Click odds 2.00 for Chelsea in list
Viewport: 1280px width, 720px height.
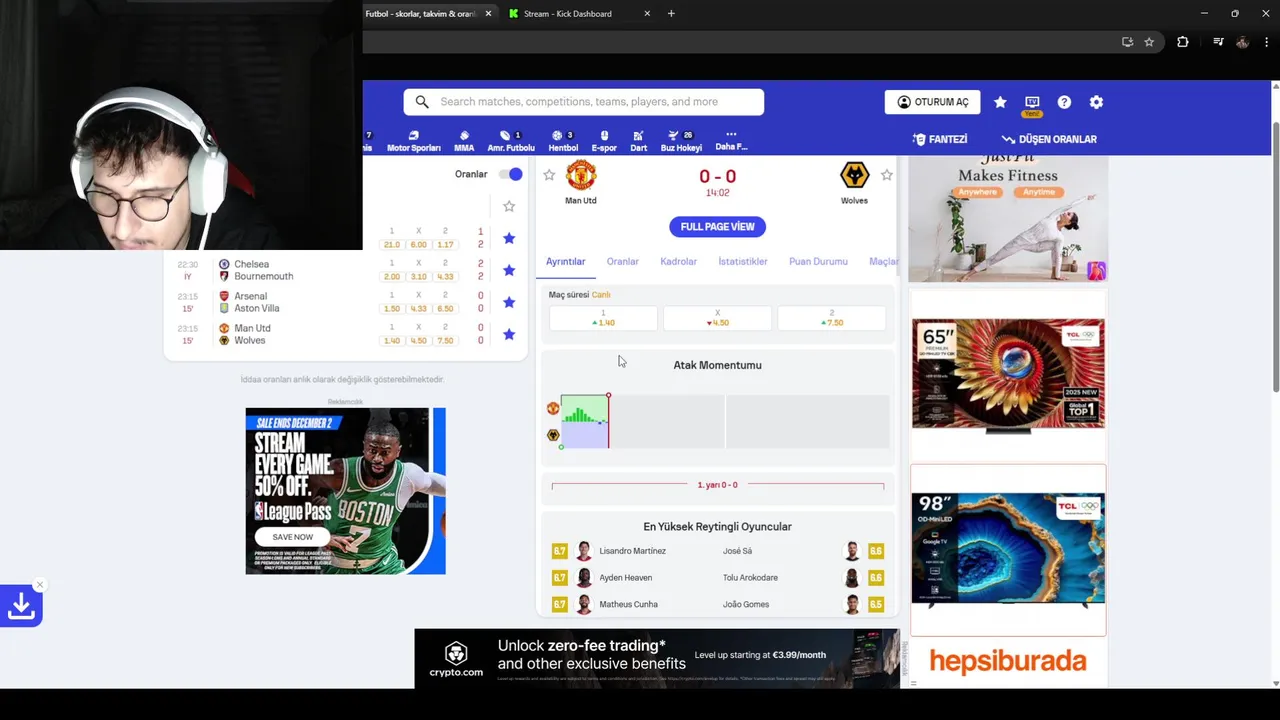[392, 276]
